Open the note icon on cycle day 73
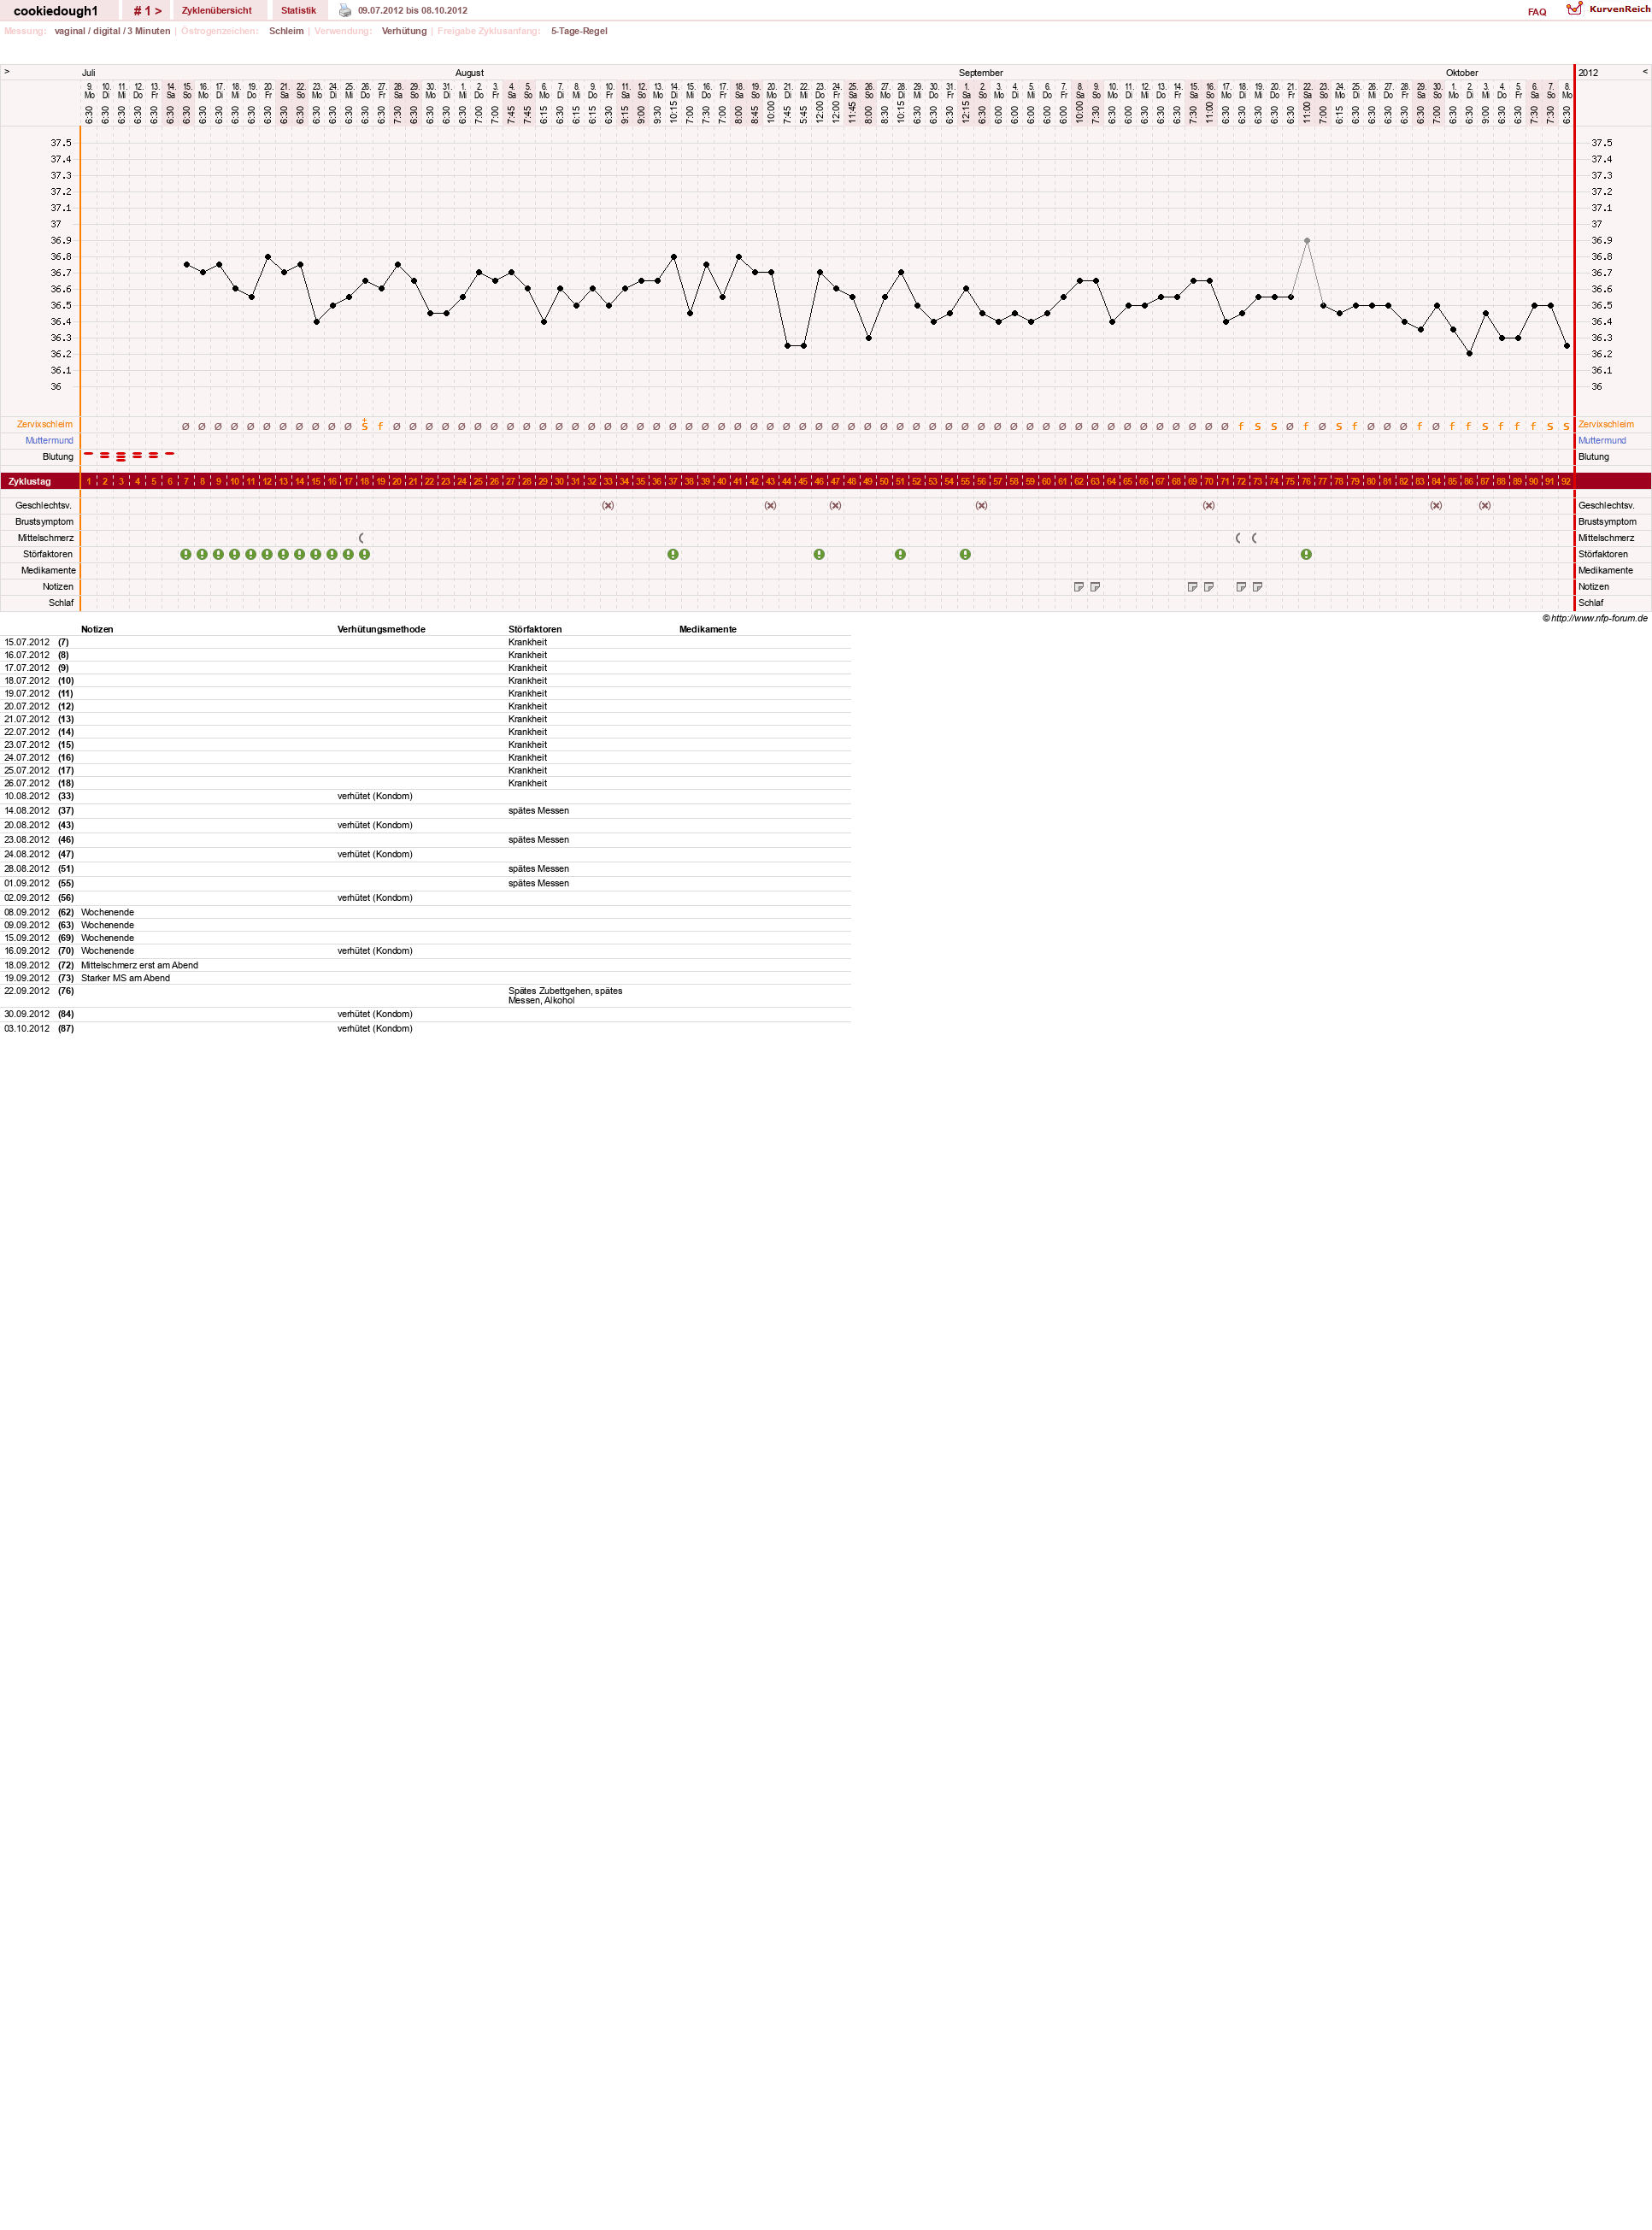Viewport: 1652px width, 2230px height. (x=1257, y=587)
